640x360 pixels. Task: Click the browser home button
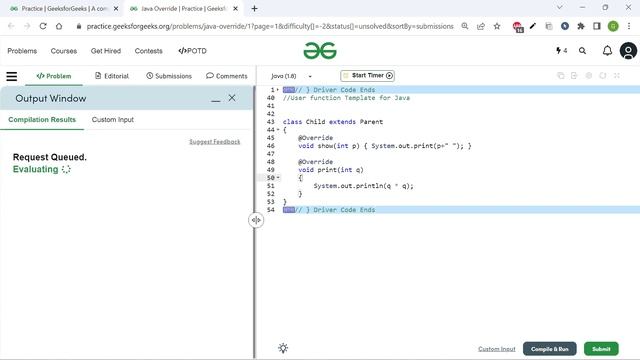[59, 26]
